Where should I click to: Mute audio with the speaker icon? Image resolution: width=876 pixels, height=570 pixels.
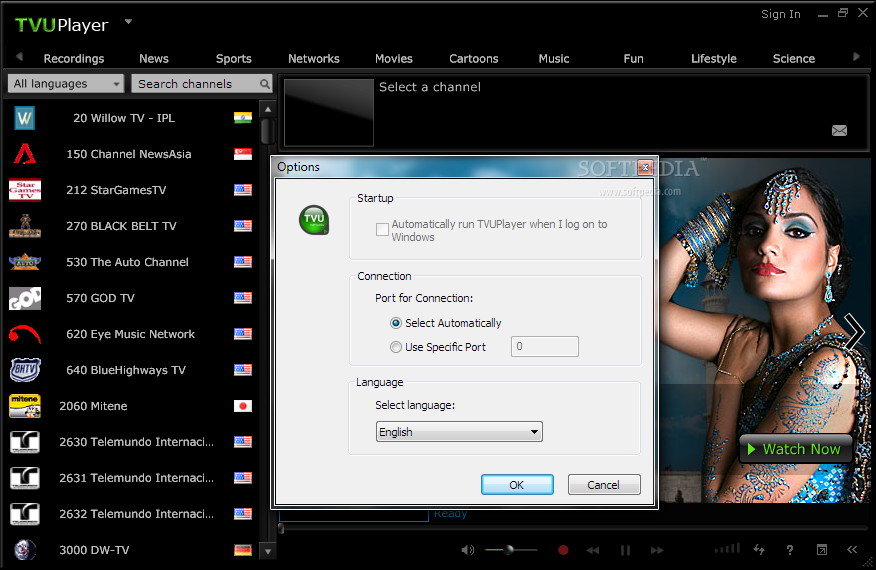point(467,550)
